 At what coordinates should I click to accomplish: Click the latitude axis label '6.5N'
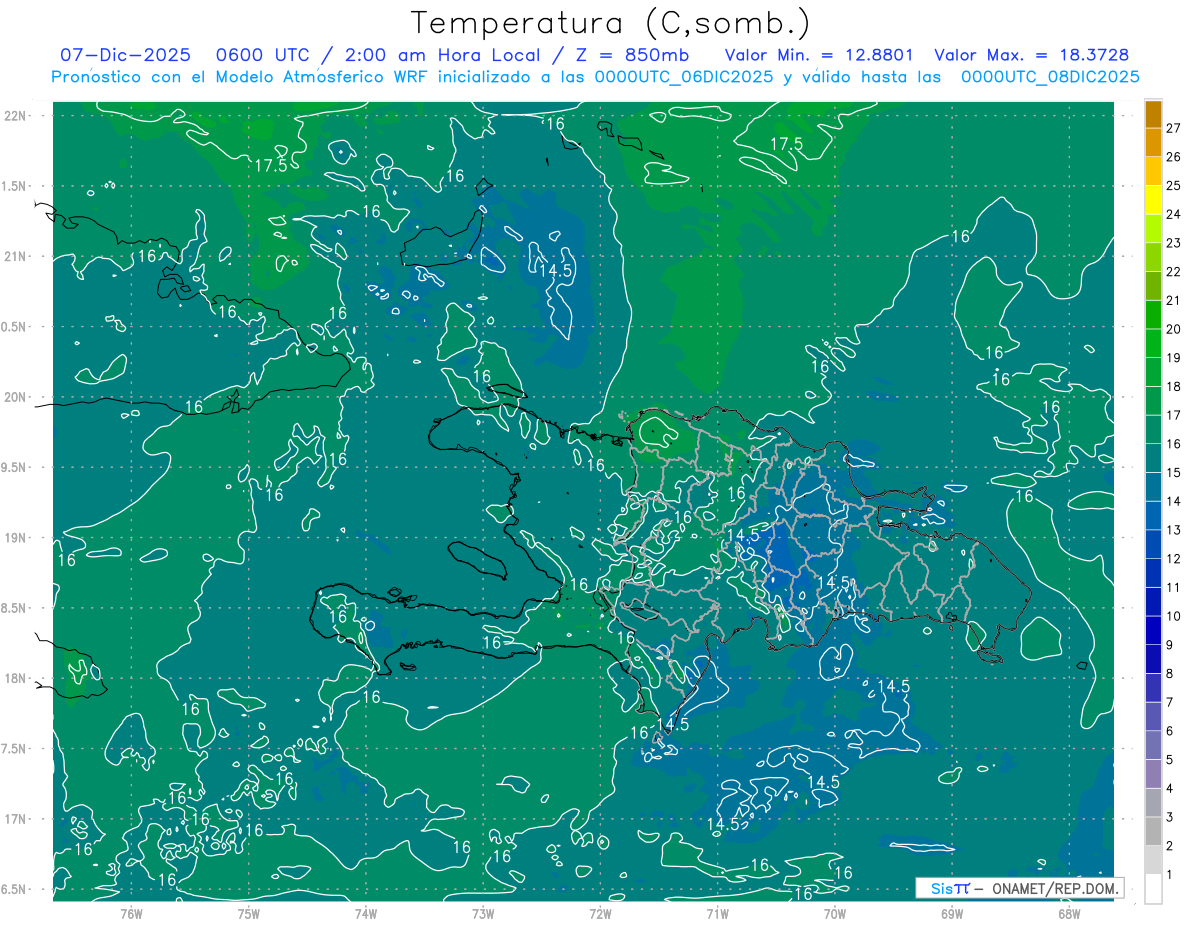(15, 889)
